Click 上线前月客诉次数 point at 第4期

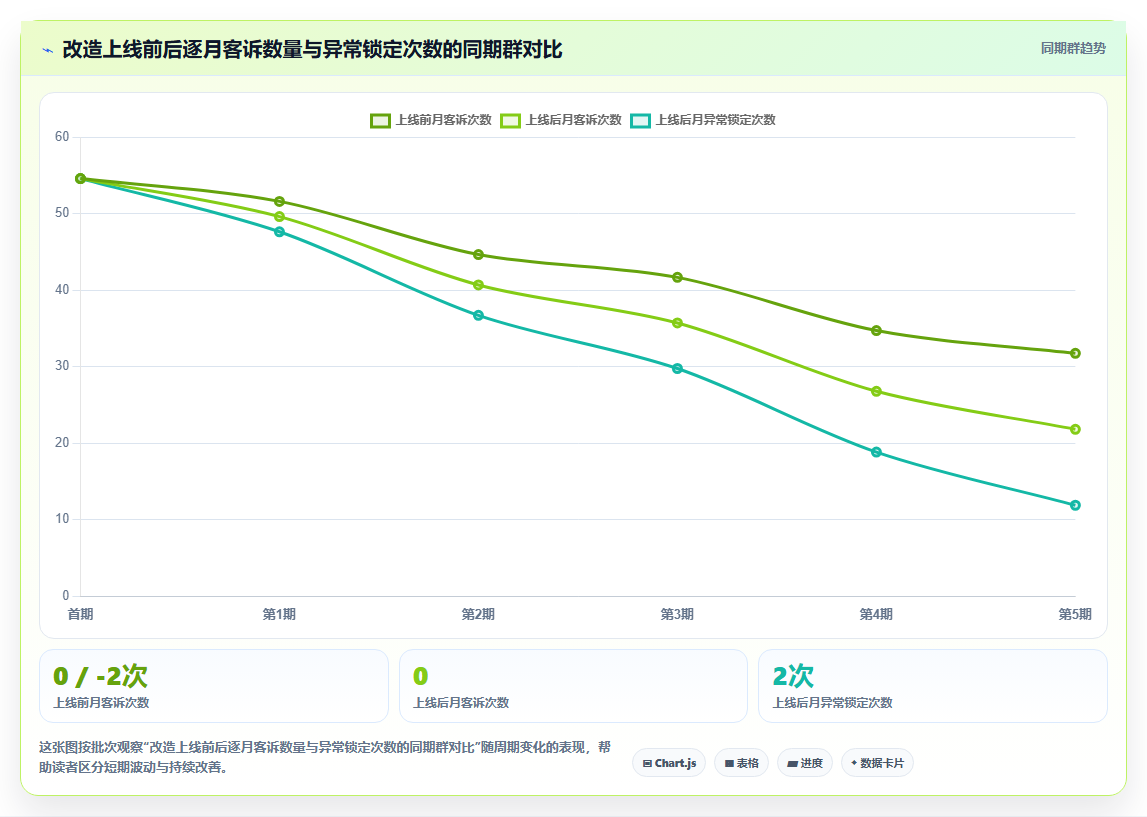coord(876,331)
